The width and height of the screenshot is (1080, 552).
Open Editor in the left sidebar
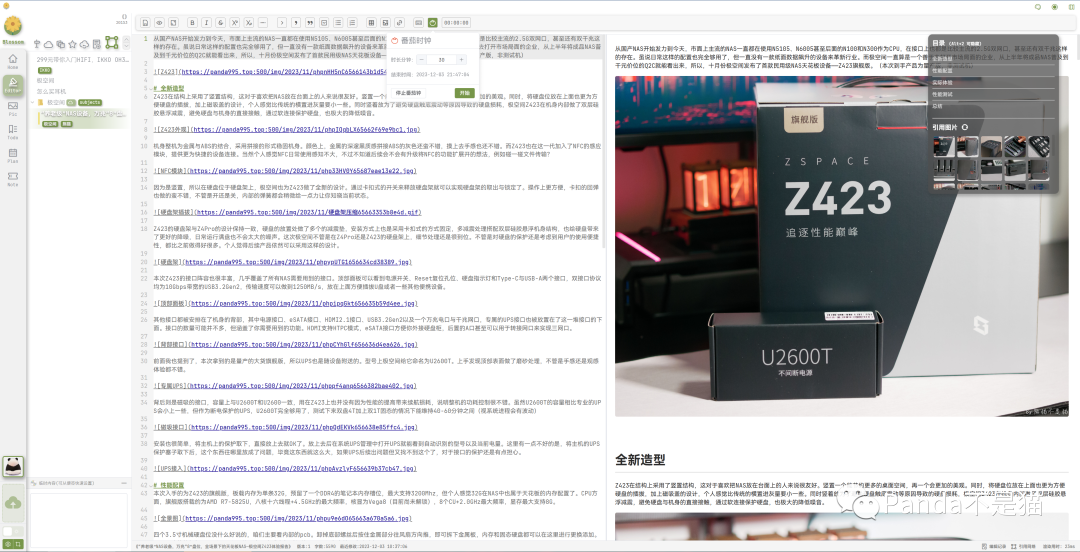tap(12, 85)
